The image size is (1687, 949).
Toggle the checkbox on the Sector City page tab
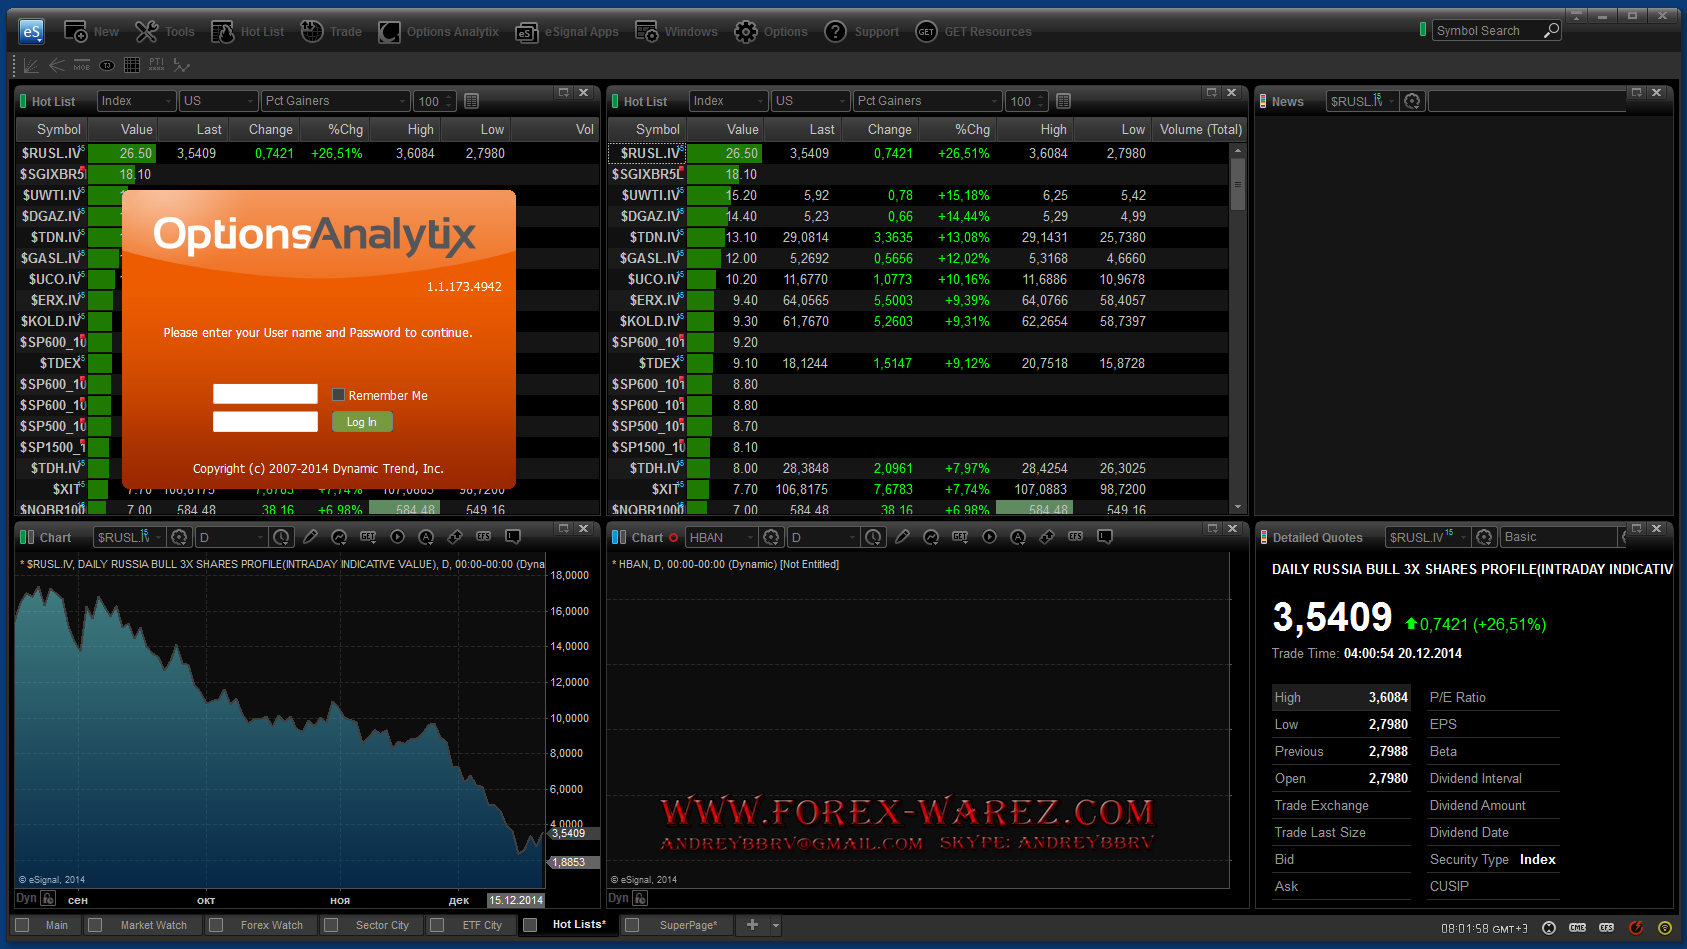[x=331, y=925]
